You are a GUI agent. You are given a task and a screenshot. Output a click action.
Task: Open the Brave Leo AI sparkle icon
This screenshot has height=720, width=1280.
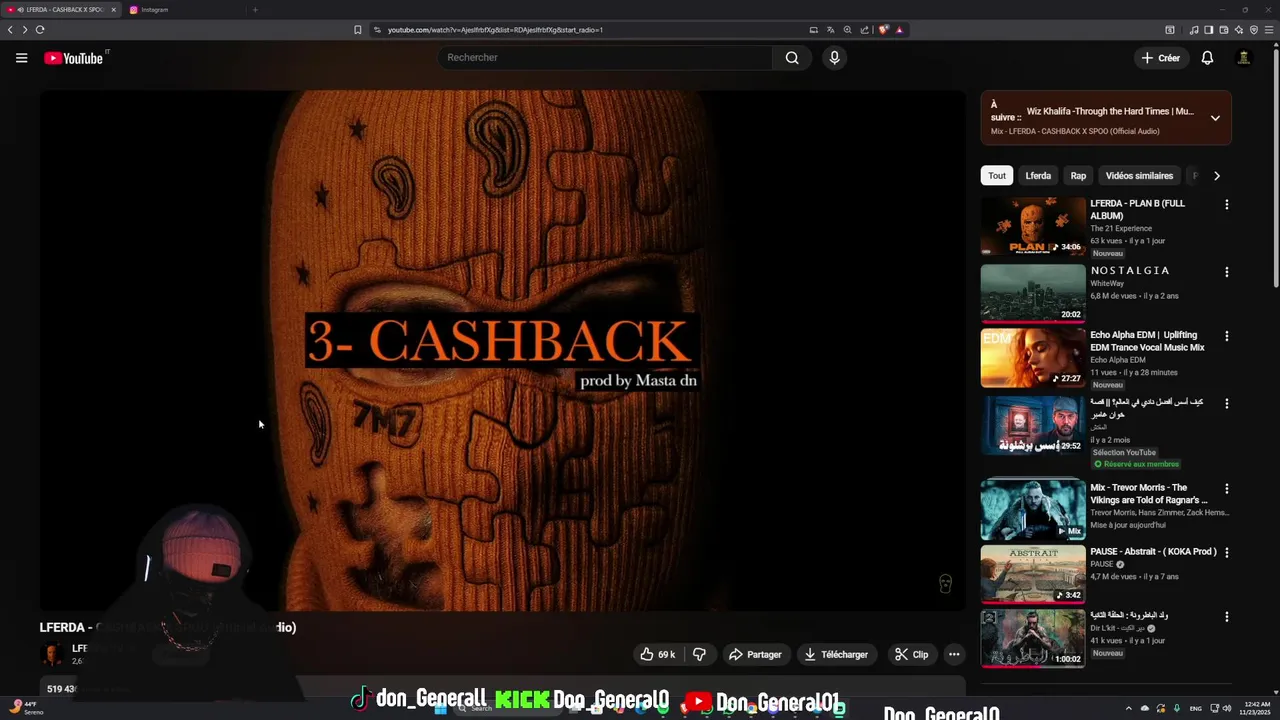tap(1239, 30)
